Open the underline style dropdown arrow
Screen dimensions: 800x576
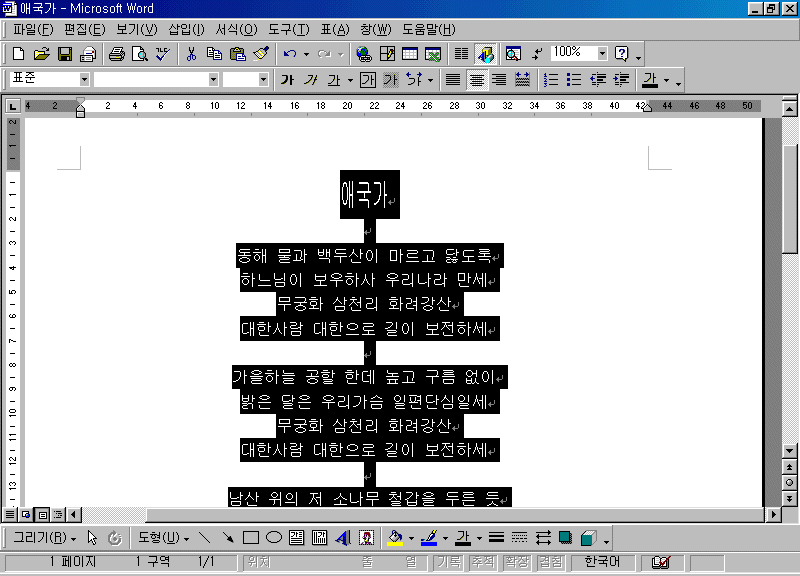[x=350, y=80]
